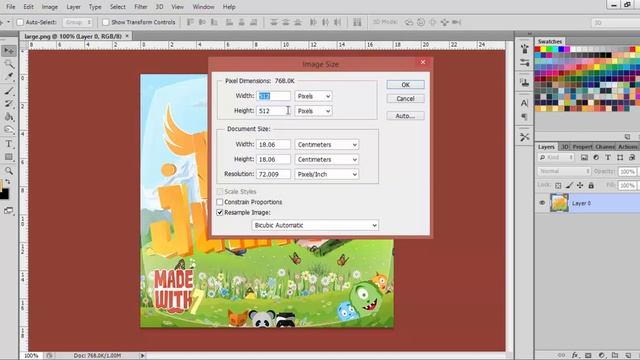Click the black background color box

4,195
